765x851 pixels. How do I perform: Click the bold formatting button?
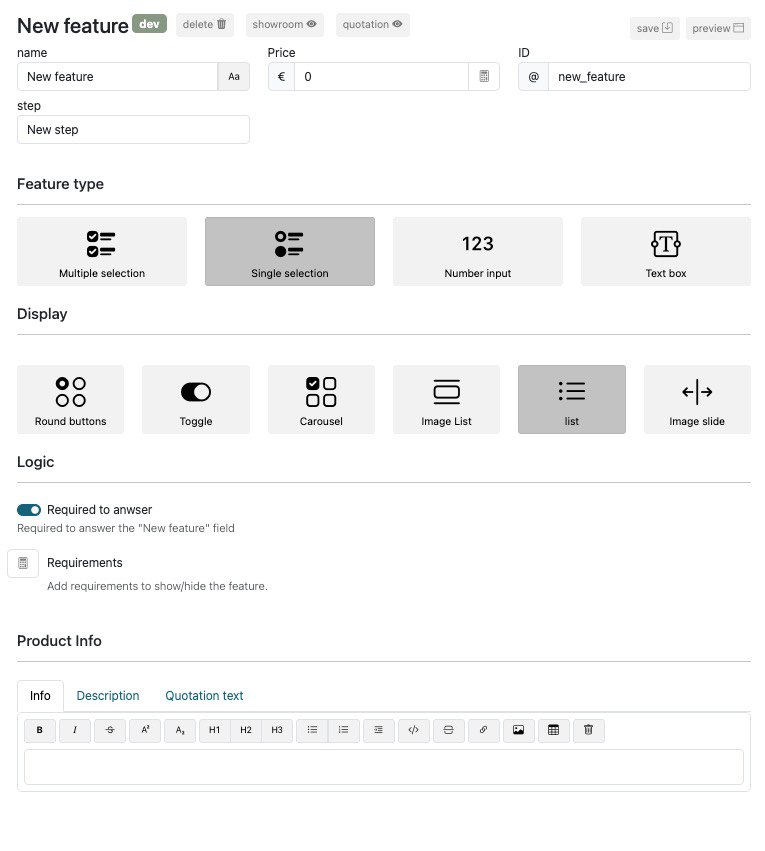coord(39,730)
